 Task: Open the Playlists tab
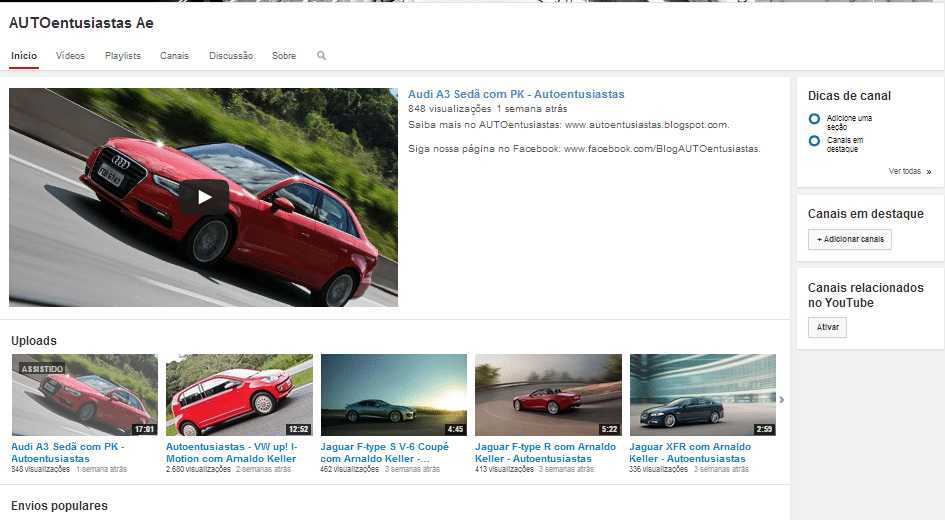(x=122, y=56)
